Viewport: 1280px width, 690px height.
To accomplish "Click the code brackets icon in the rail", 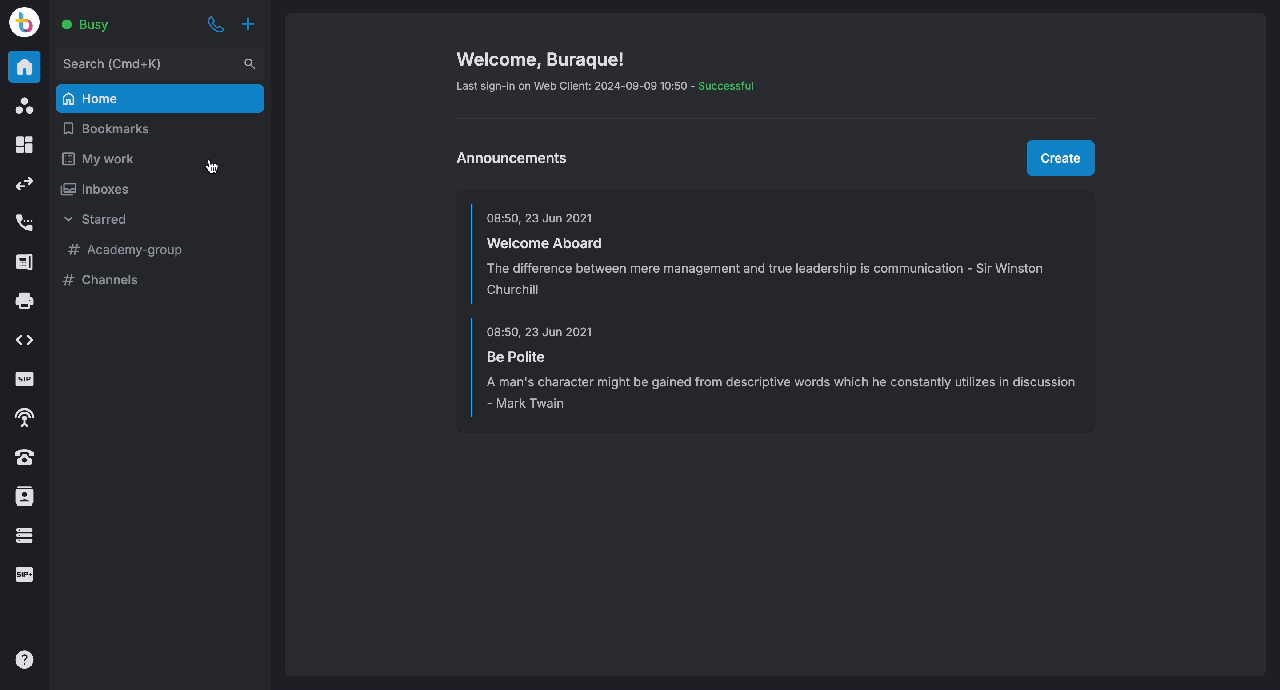I will (x=24, y=340).
